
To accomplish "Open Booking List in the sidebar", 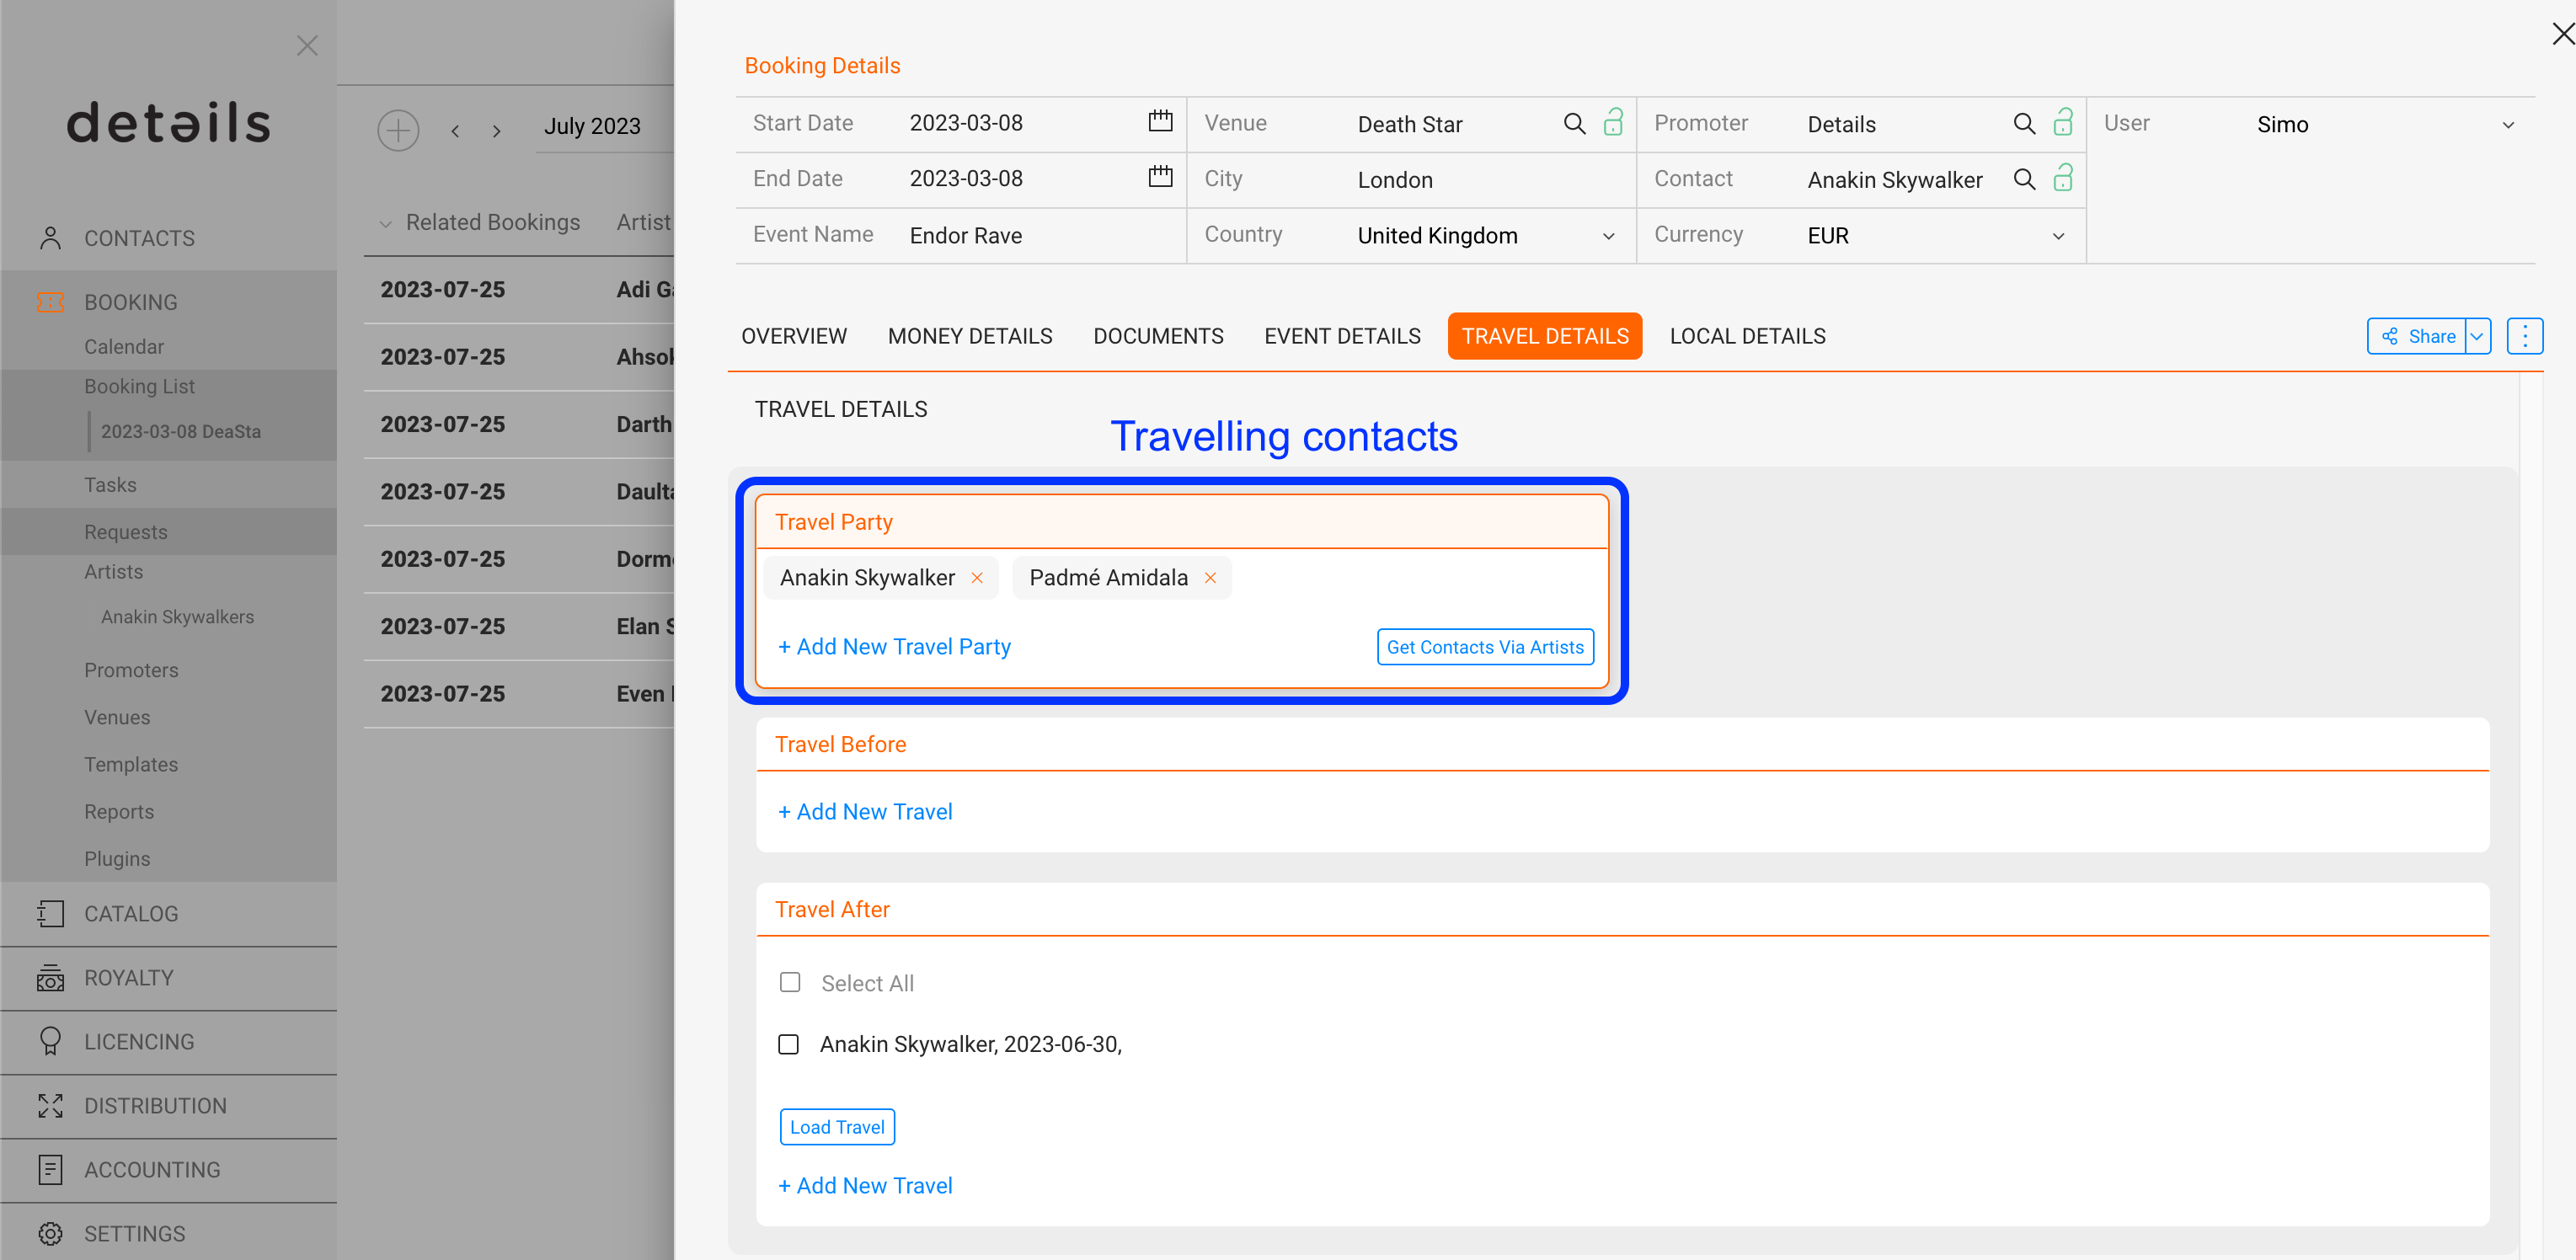I will tap(139, 386).
